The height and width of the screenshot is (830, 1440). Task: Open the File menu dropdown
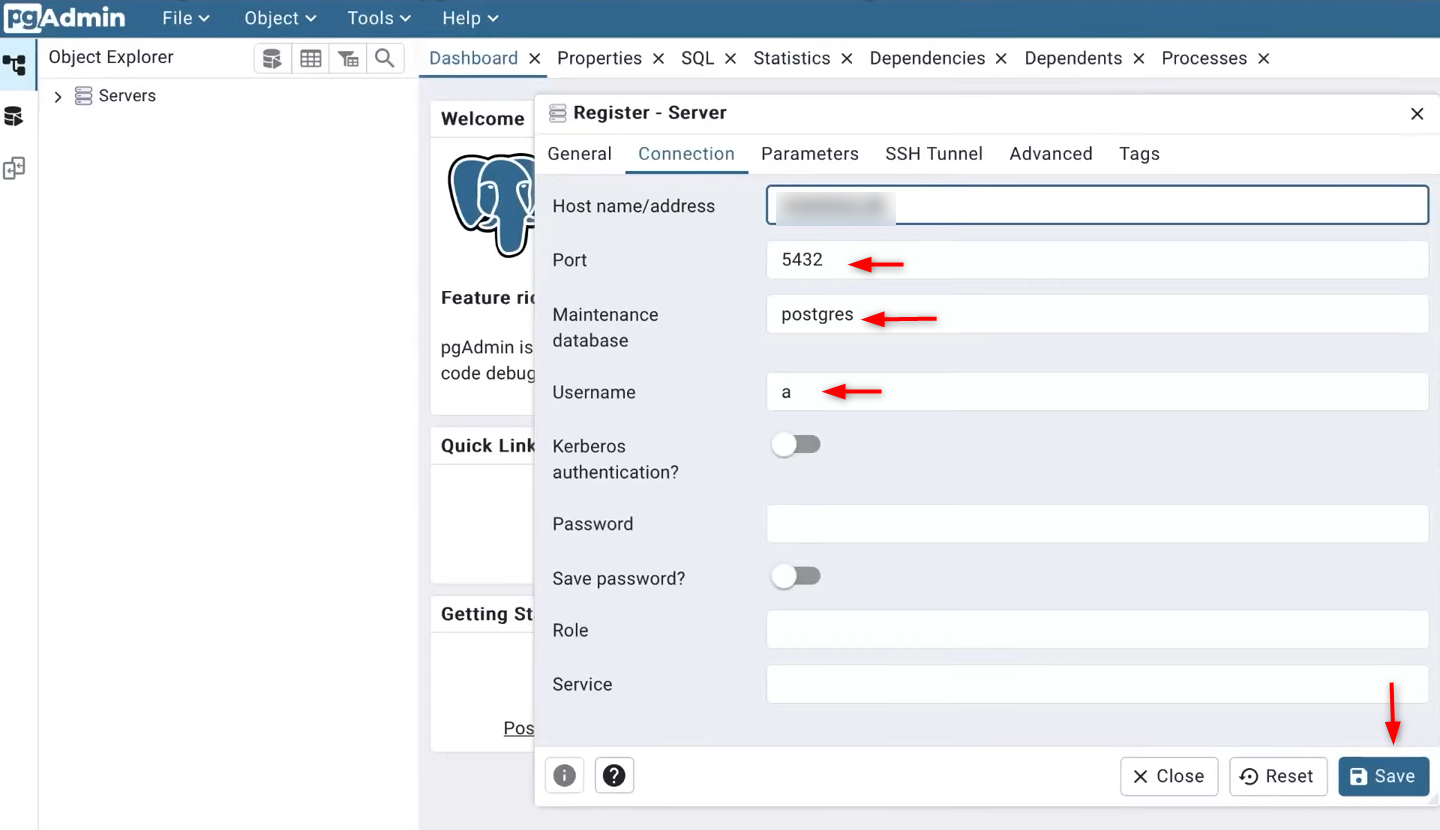coord(186,18)
